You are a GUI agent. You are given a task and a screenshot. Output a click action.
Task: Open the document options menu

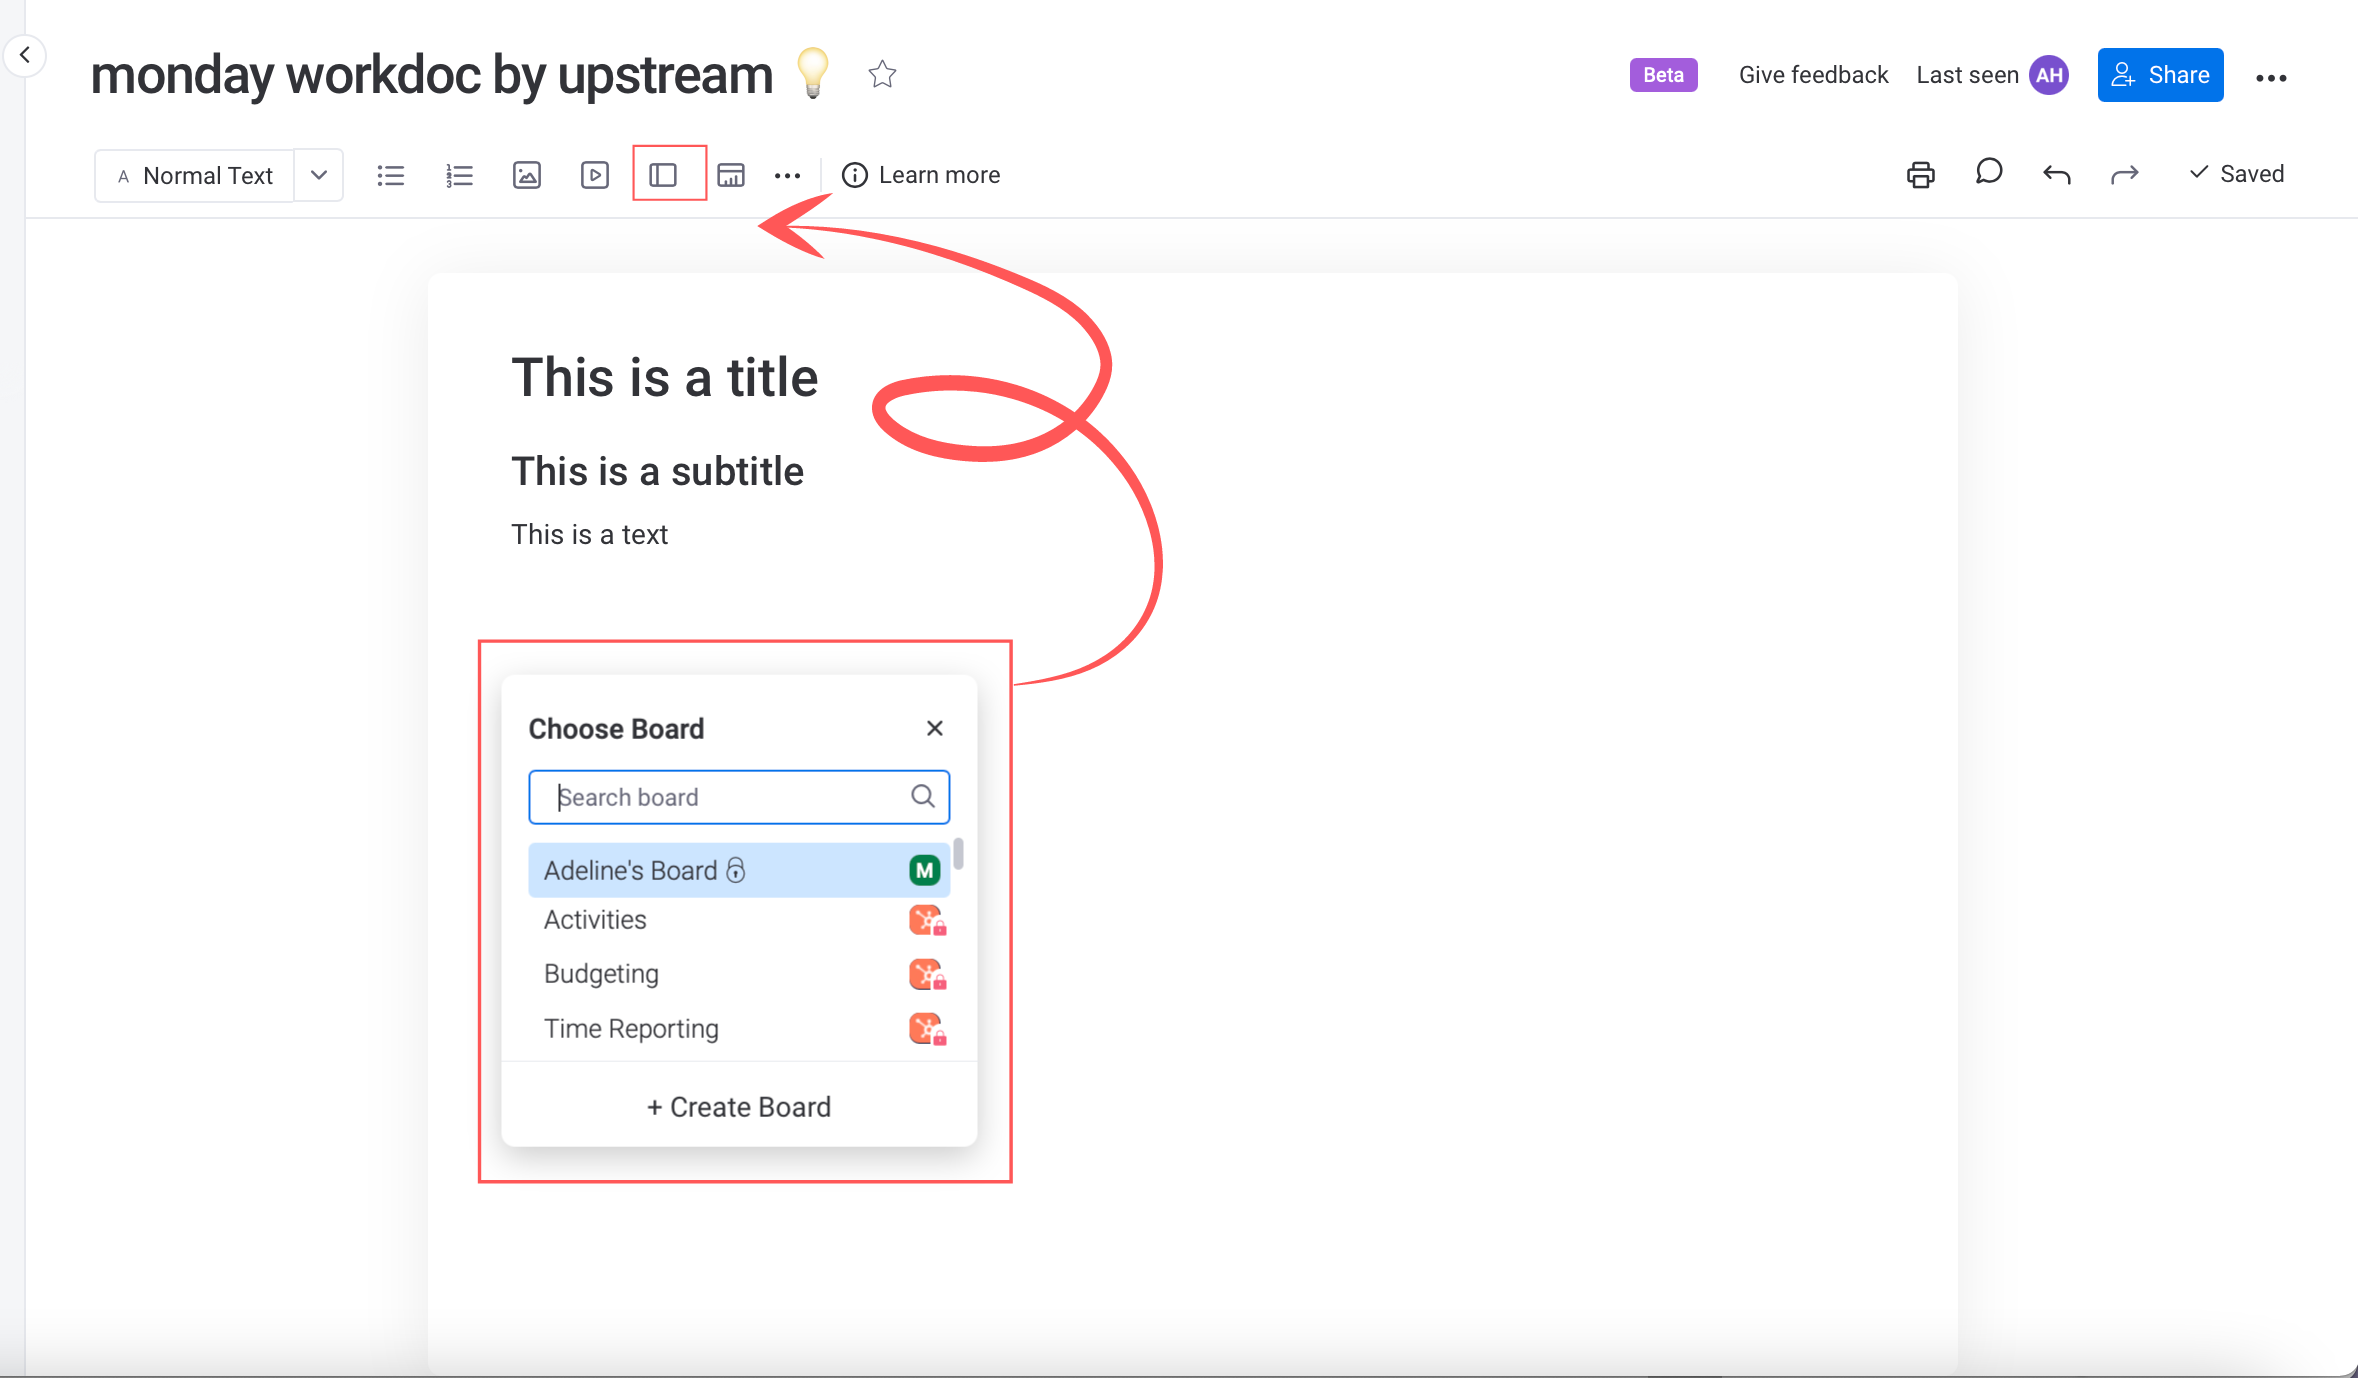click(2272, 75)
